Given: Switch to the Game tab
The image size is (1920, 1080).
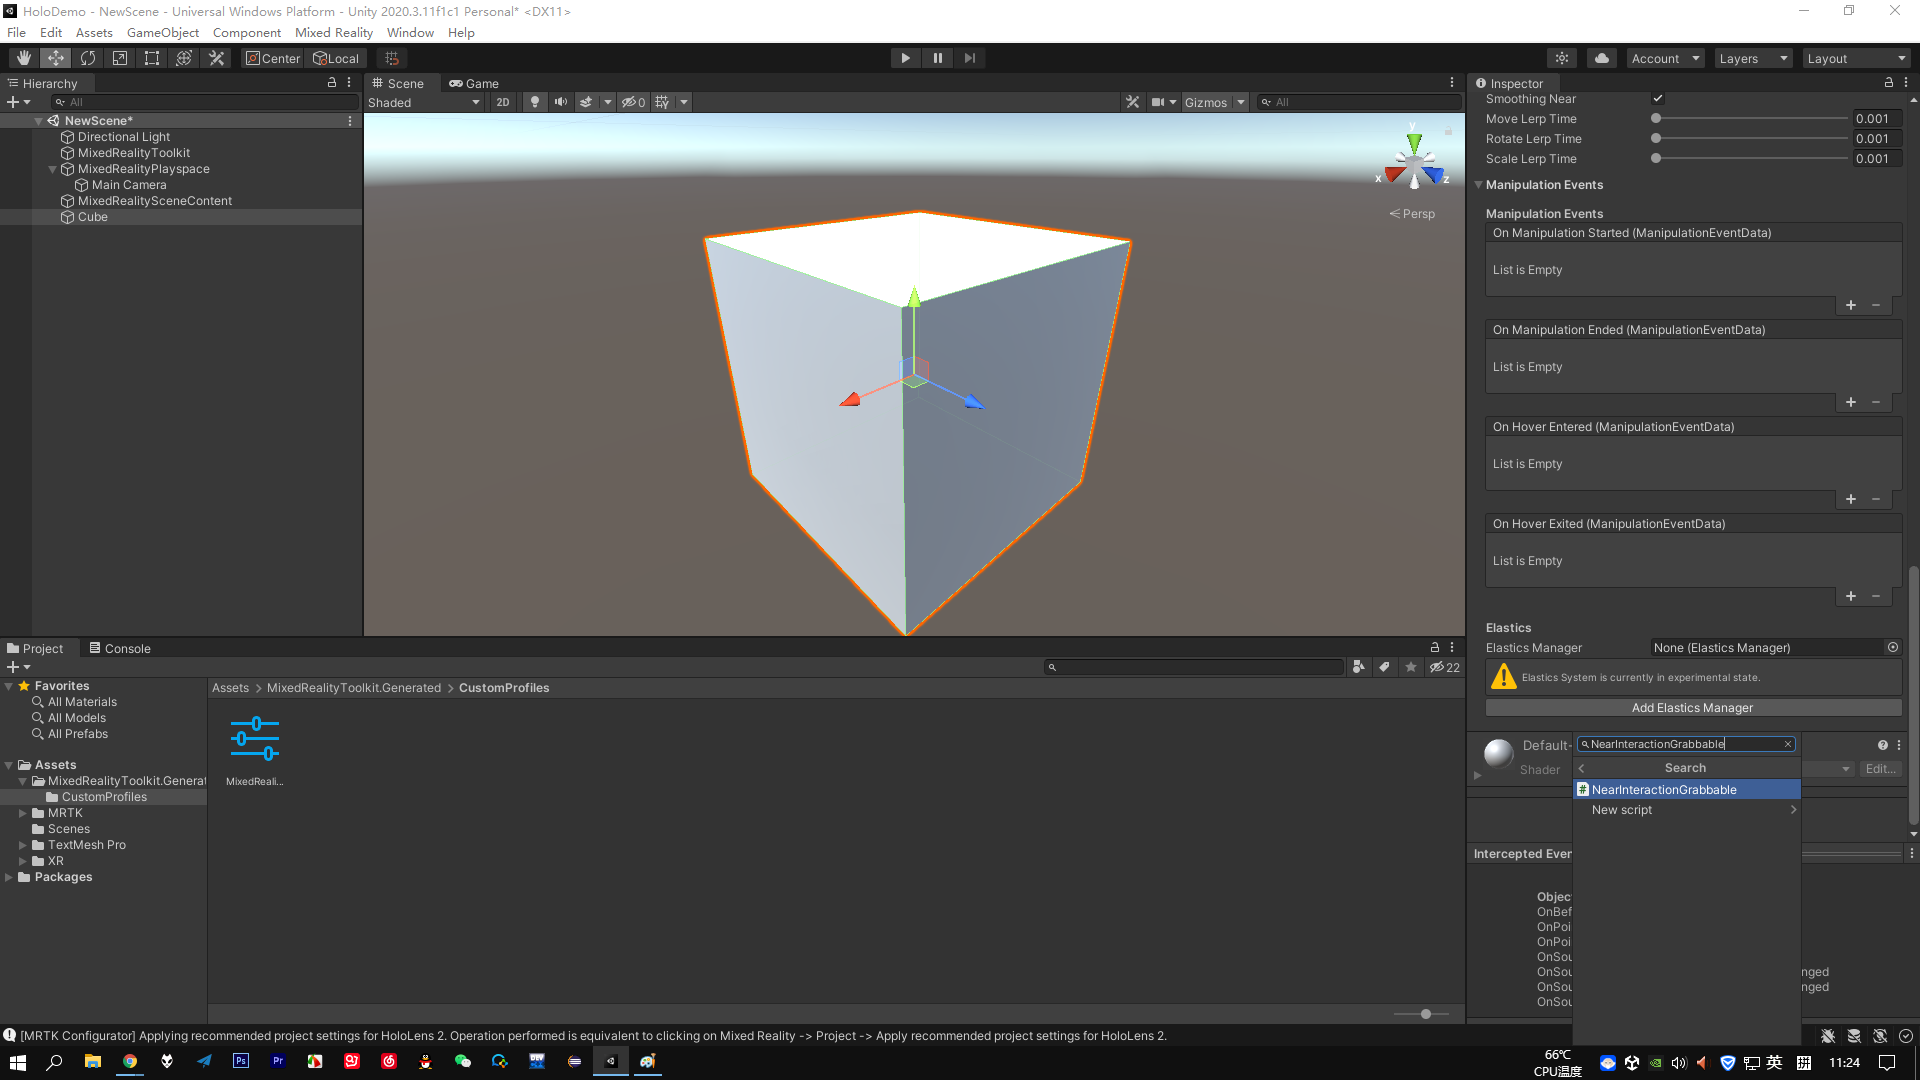Looking at the screenshot, I should click(474, 83).
